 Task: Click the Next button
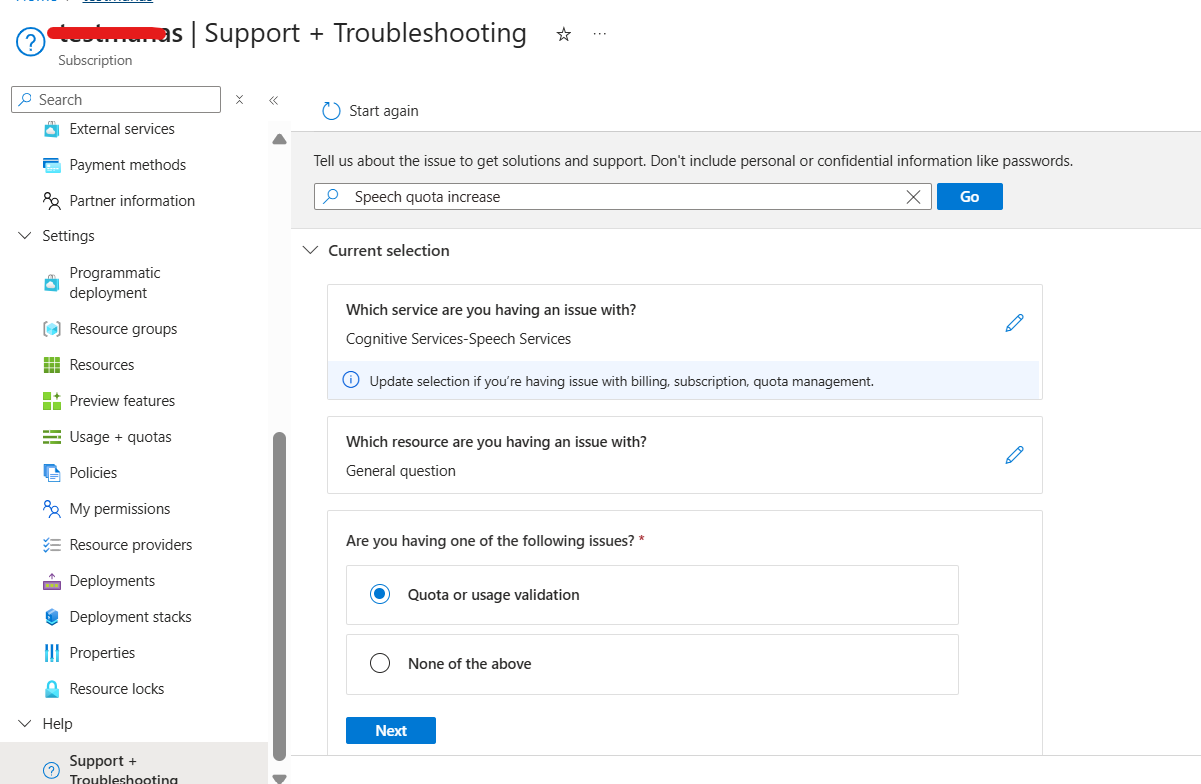391,731
